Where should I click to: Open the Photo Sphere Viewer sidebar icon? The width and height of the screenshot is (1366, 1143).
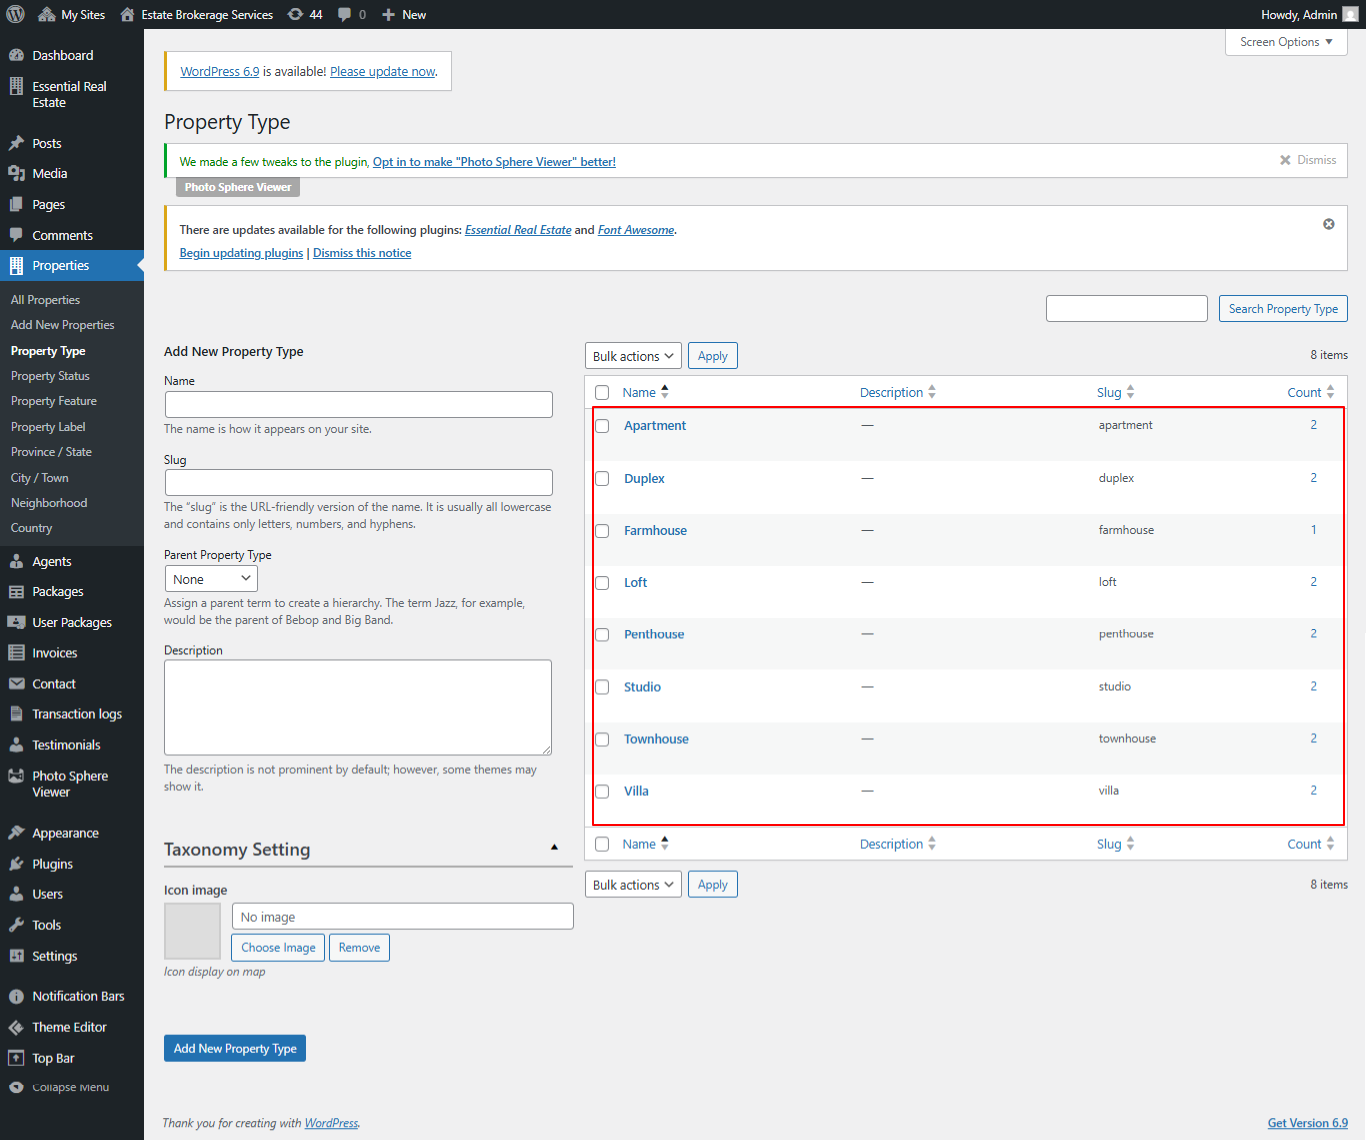tap(15, 776)
